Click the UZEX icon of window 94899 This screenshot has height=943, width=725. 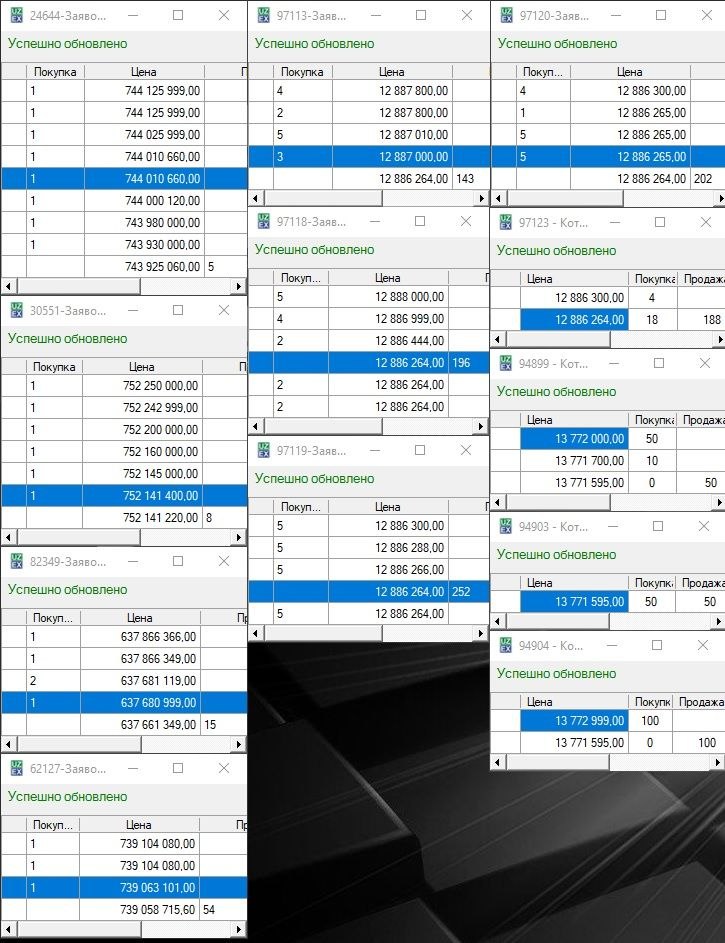coord(506,364)
